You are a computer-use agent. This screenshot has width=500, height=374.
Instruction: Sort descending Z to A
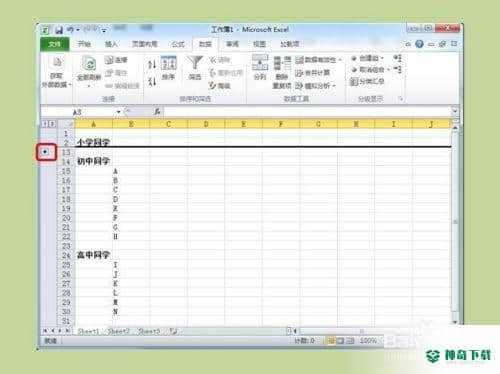pos(152,81)
